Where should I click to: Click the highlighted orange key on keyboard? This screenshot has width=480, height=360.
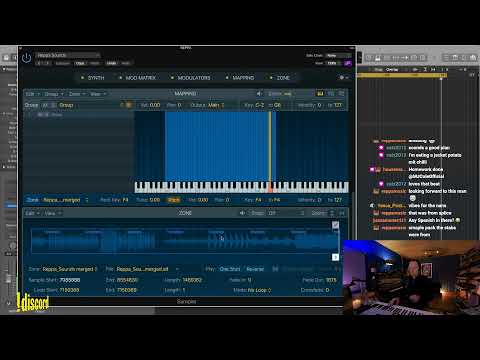(x=270, y=188)
